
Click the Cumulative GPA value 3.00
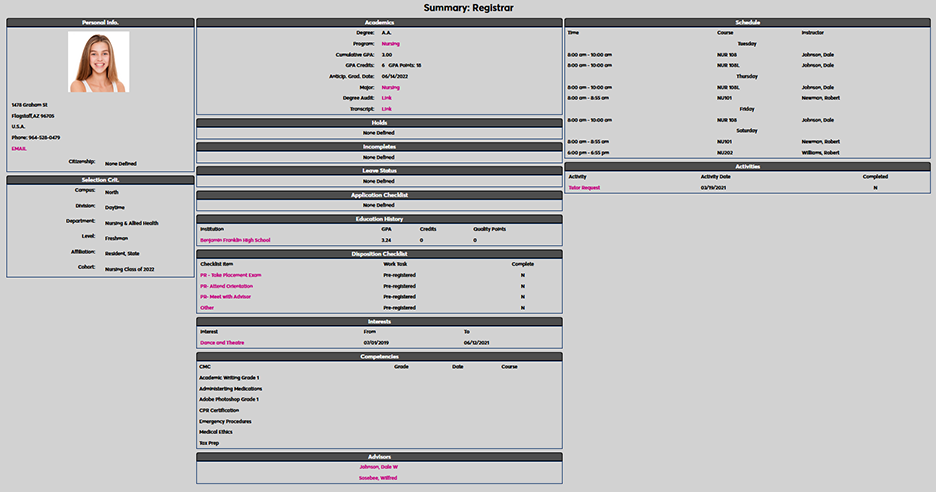[387, 54]
